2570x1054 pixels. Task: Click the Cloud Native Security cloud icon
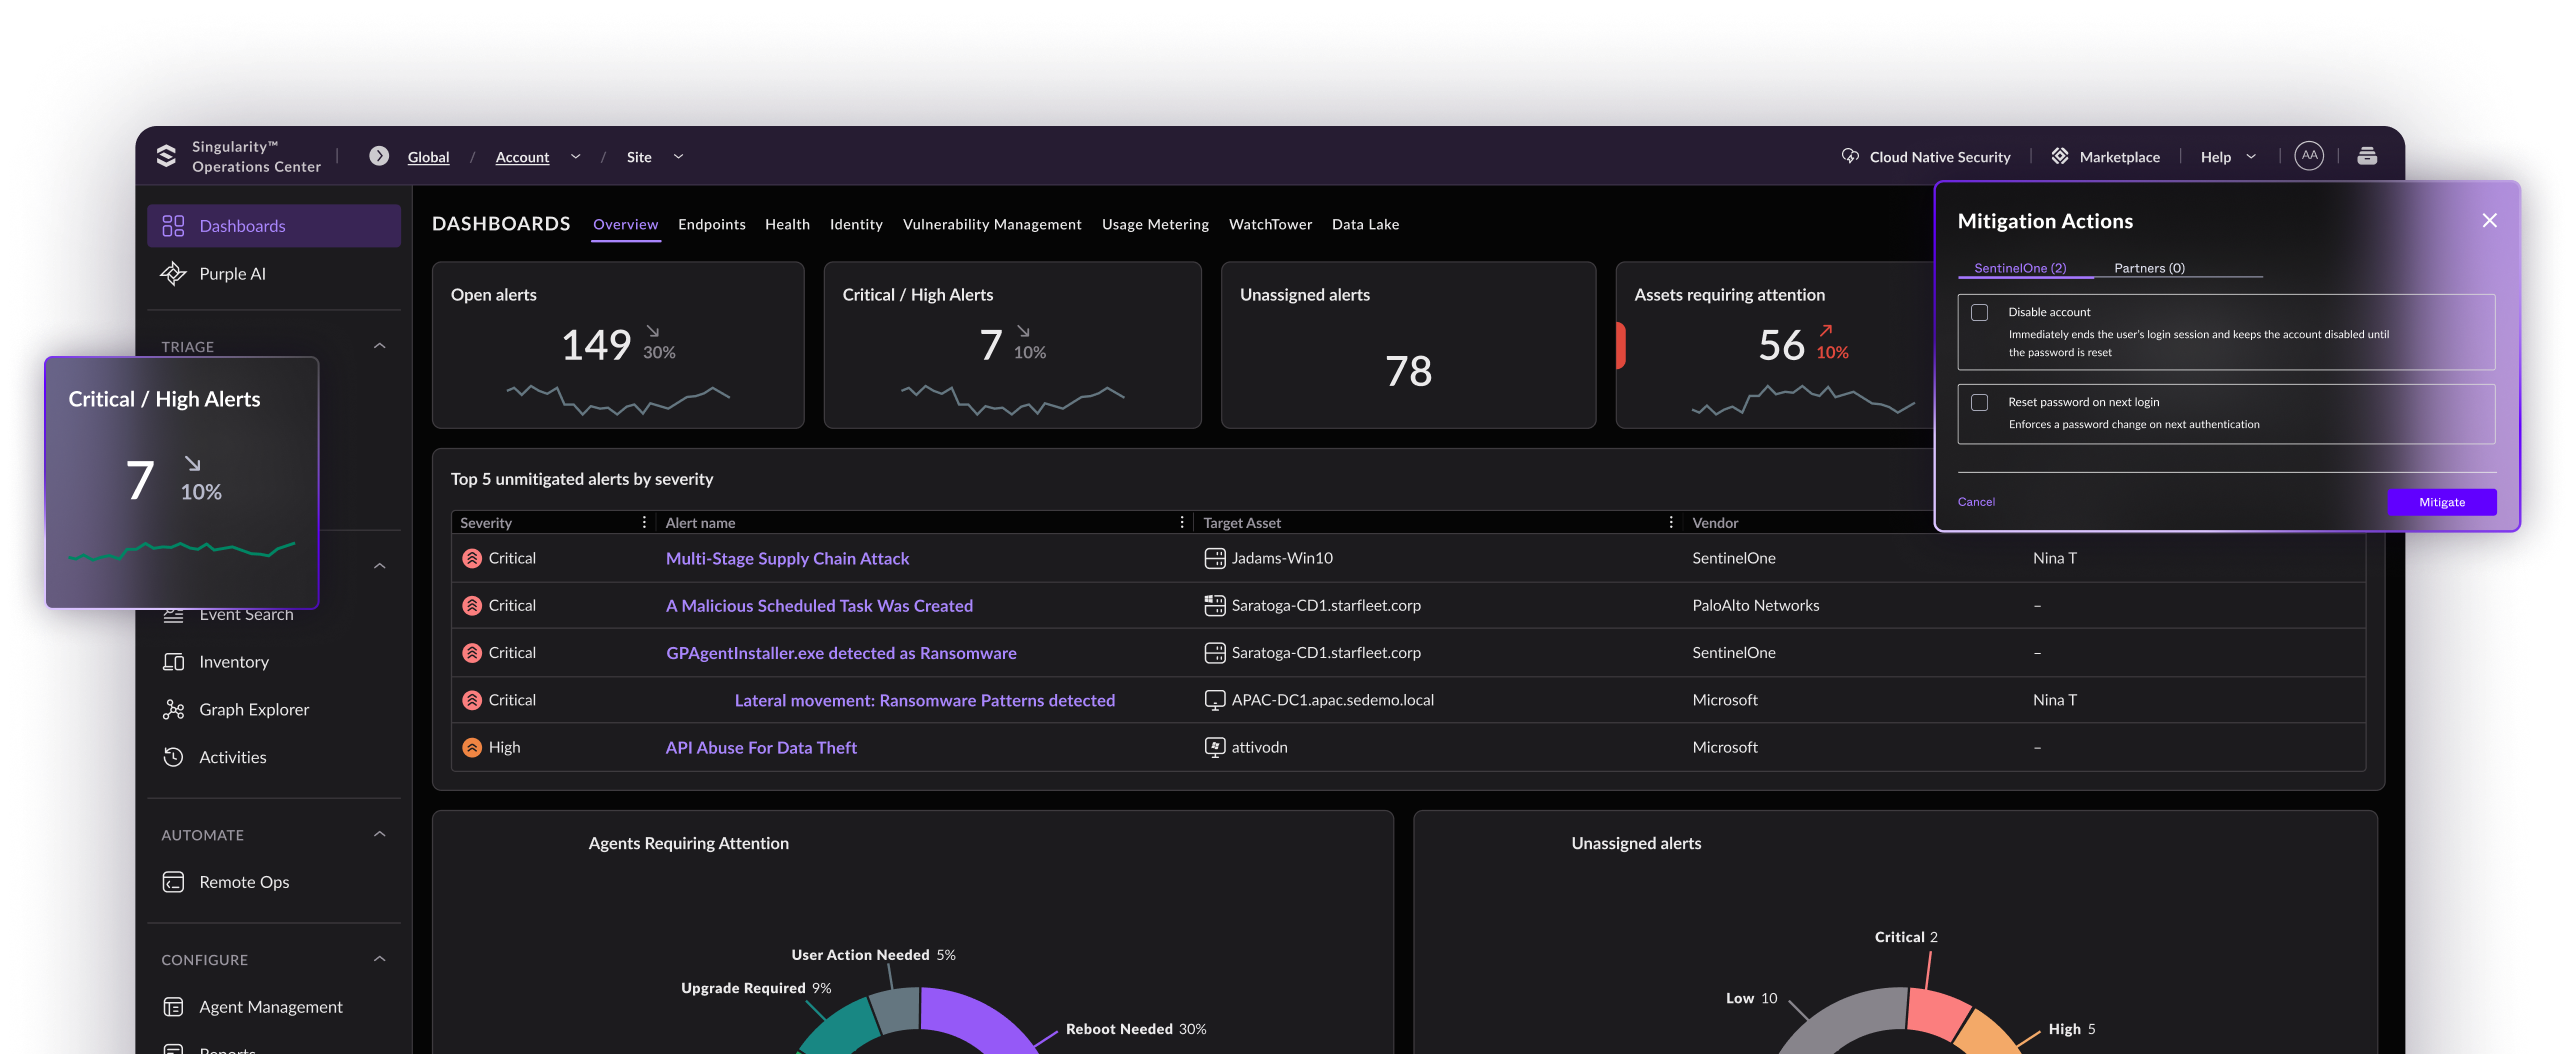(x=1850, y=156)
